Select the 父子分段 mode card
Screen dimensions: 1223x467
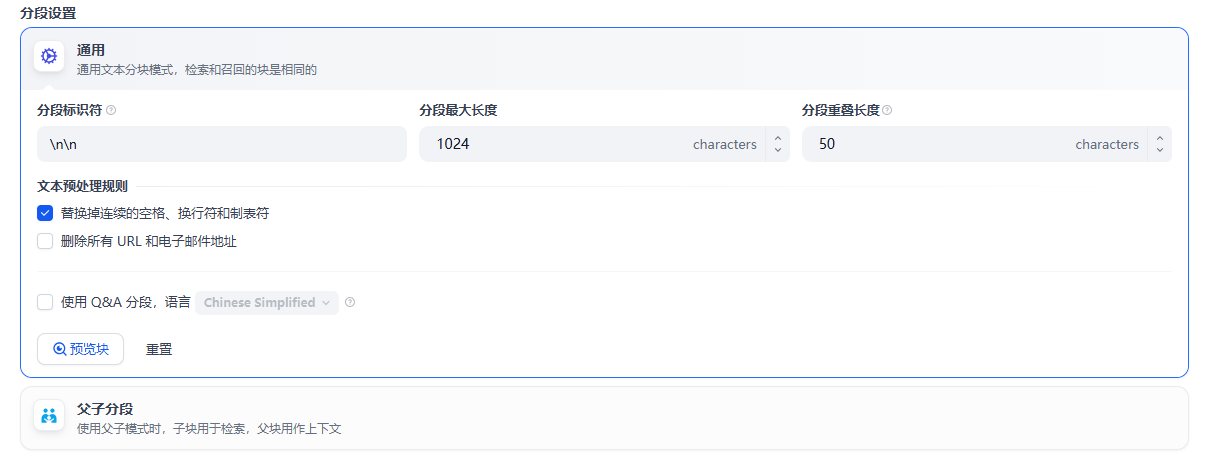(x=604, y=418)
